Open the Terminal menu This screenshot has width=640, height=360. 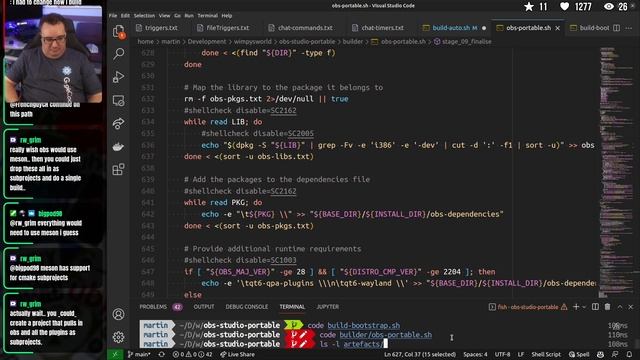(207, 16)
